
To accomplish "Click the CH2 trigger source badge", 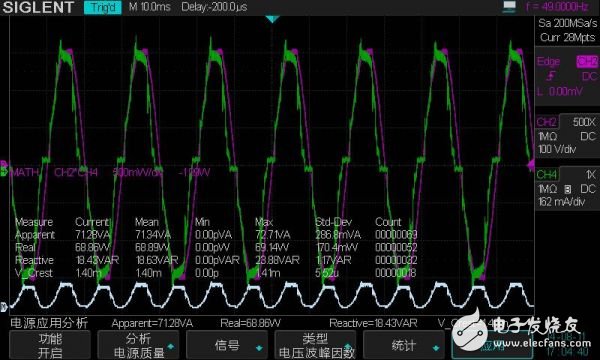I will (587, 61).
